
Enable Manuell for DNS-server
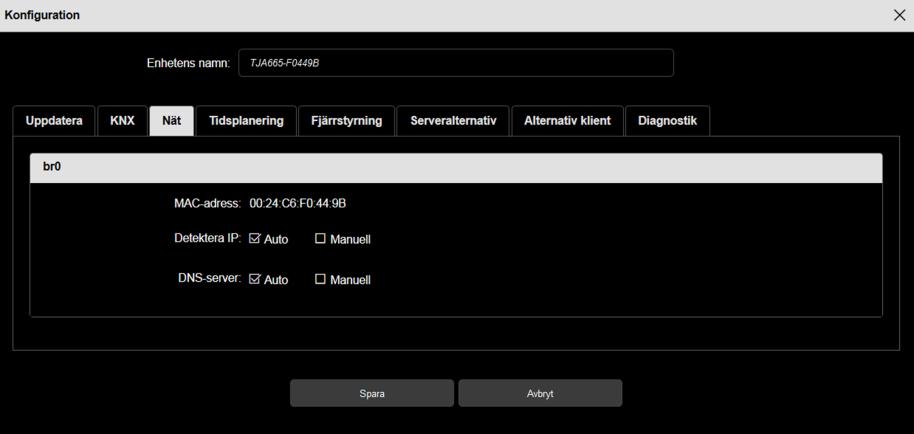pos(320,279)
